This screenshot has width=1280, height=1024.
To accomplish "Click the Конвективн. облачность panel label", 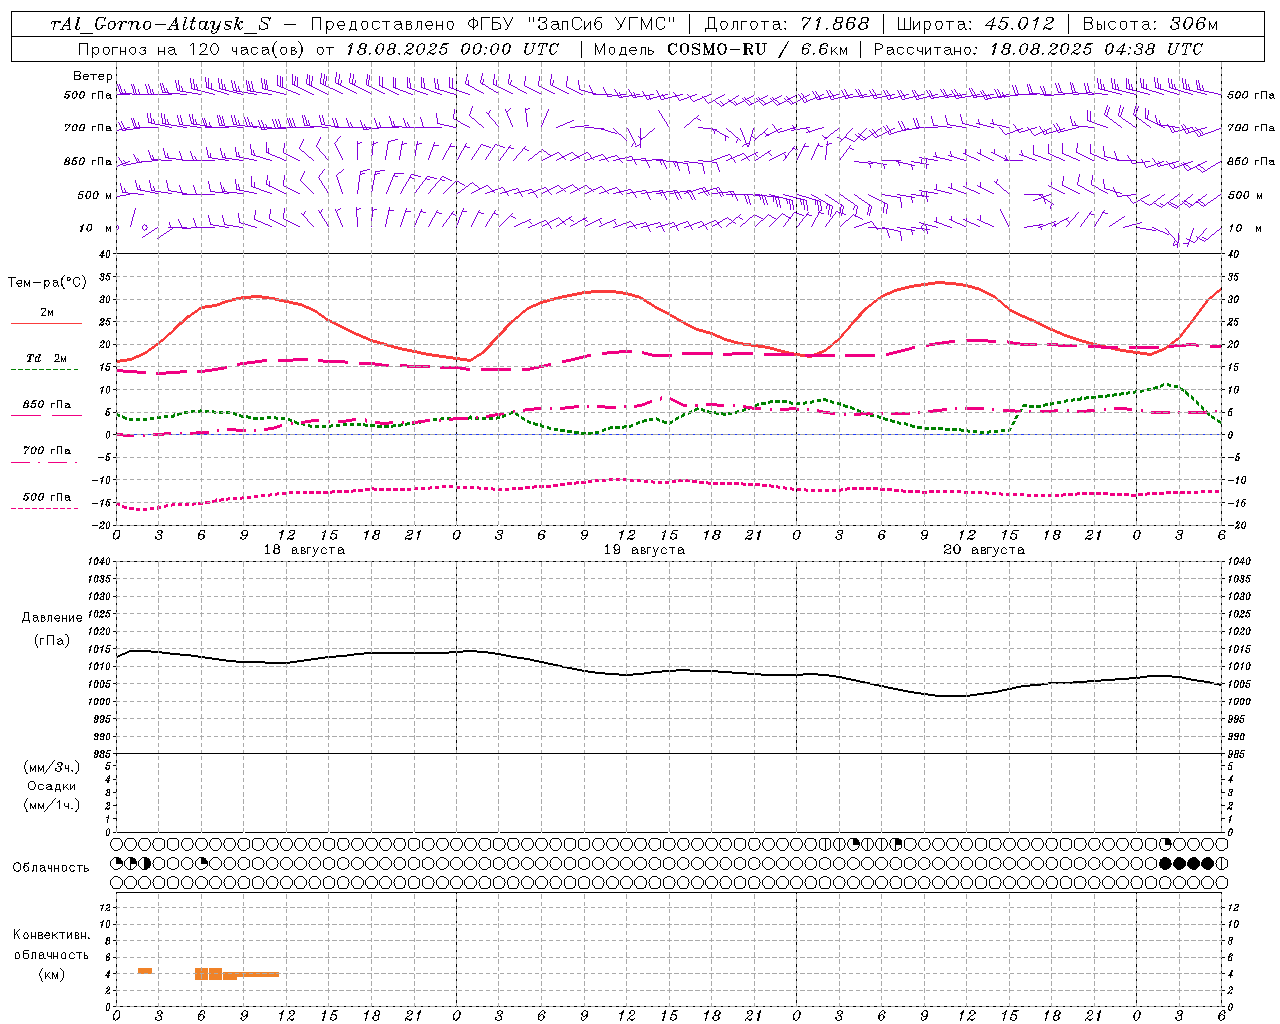I will pos(51,945).
